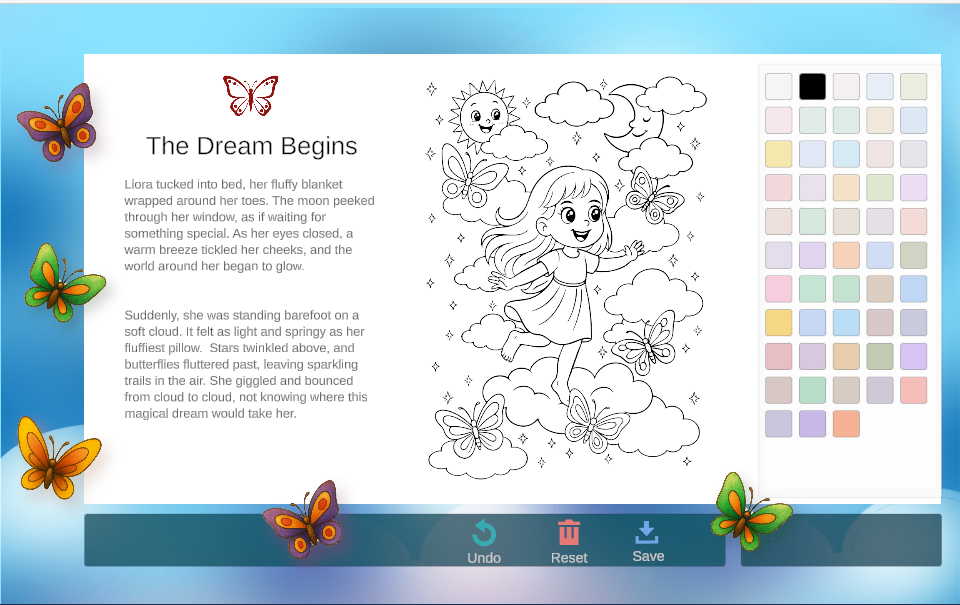Click the Undo text label
The height and width of the screenshot is (605, 960).
pos(484,558)
